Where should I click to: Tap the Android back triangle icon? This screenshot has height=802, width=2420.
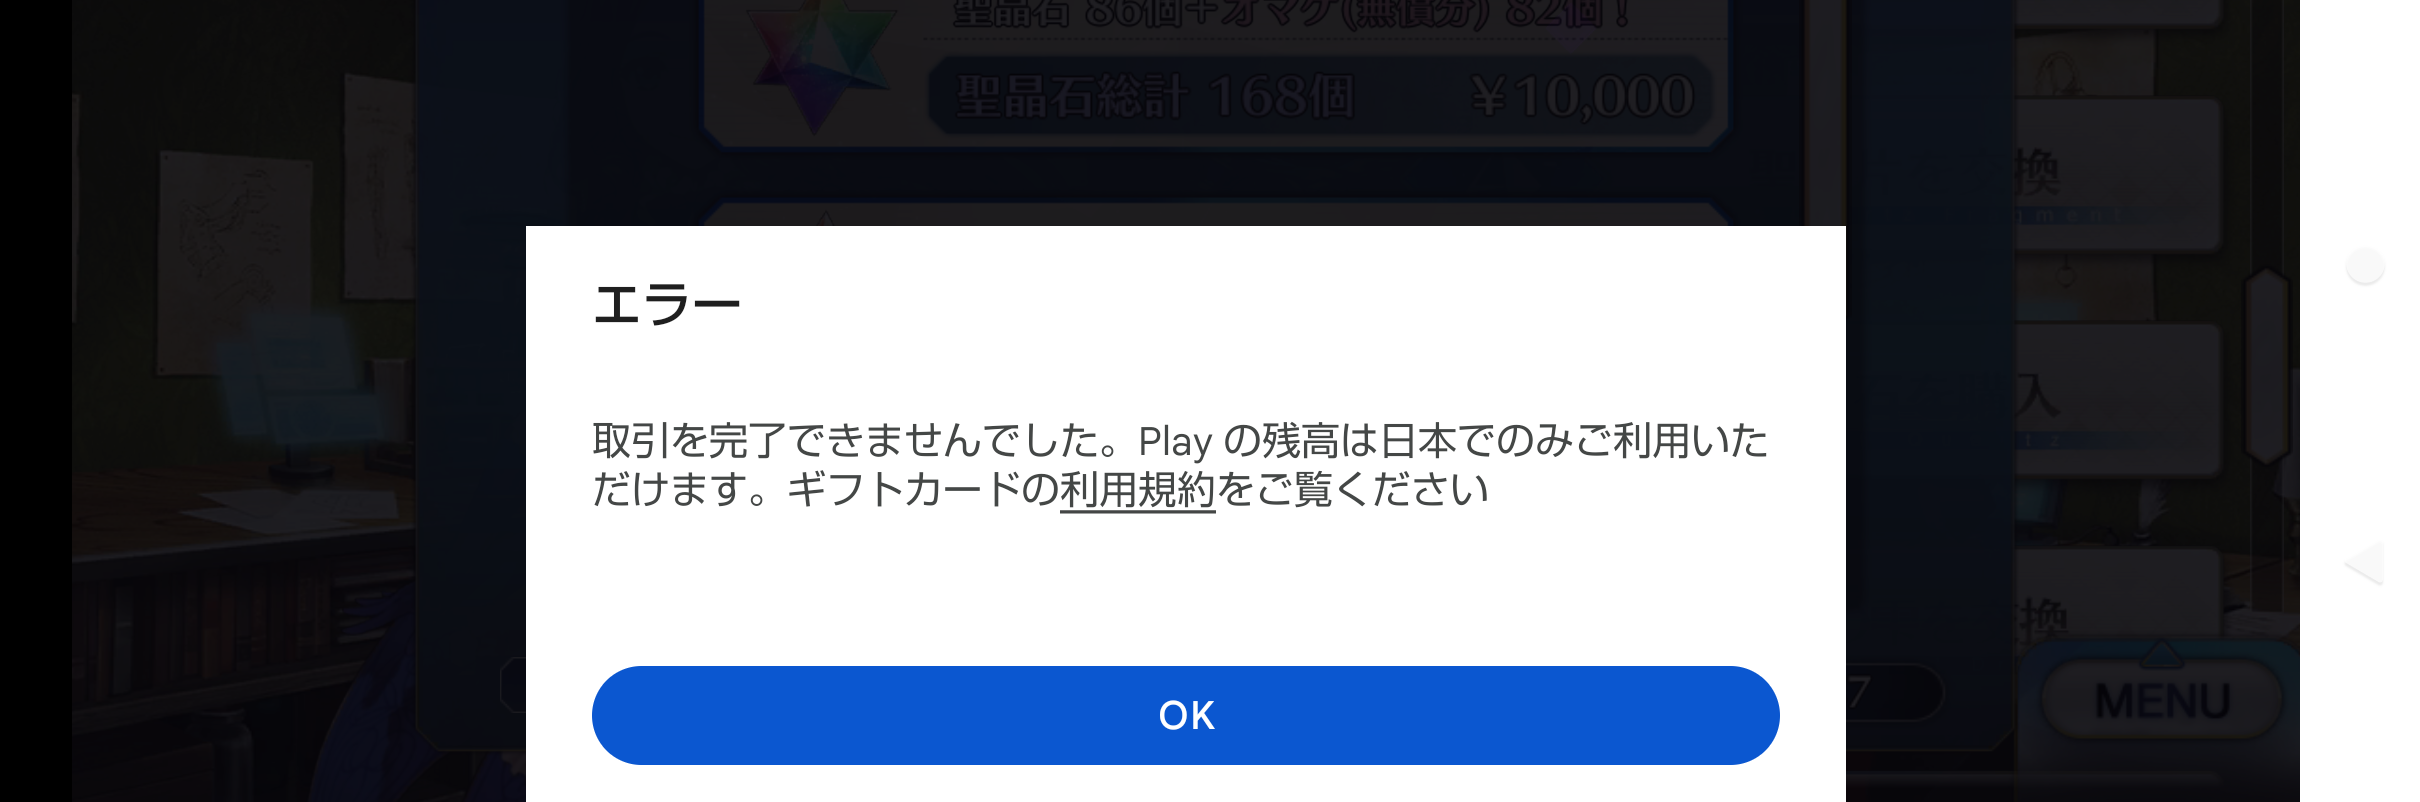pos(2365,563)
